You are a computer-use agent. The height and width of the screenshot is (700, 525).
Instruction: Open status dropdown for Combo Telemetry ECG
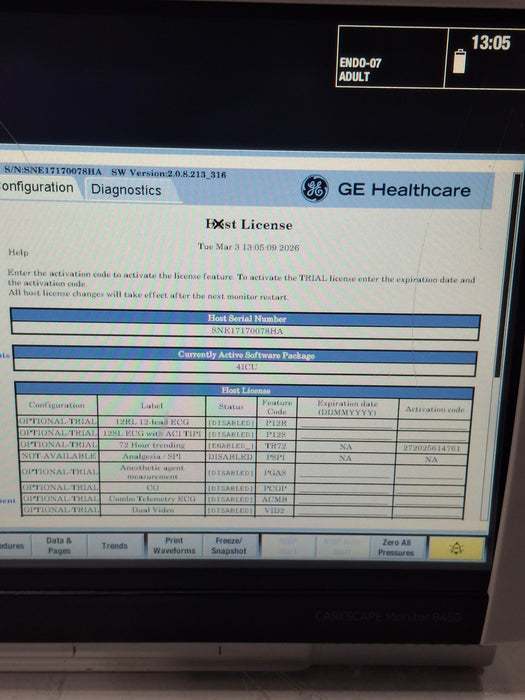click(x=231, y=500)
